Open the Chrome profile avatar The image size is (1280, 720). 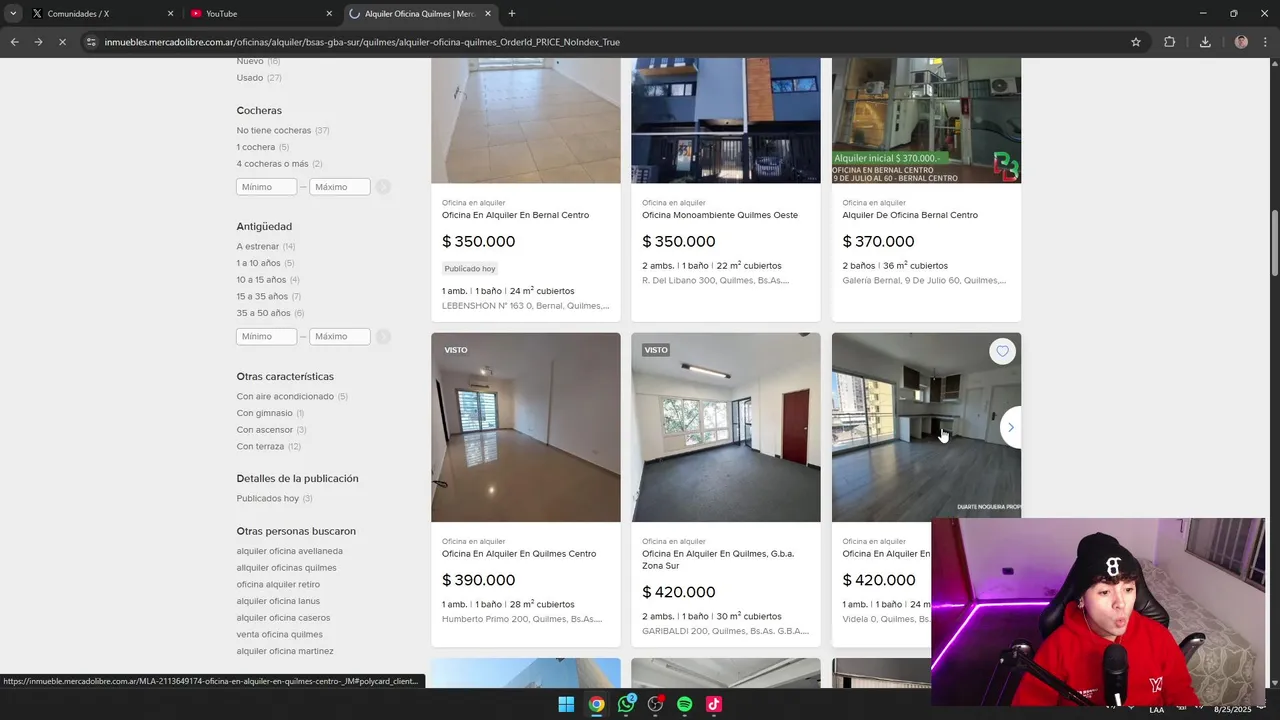coord(1241,42)
